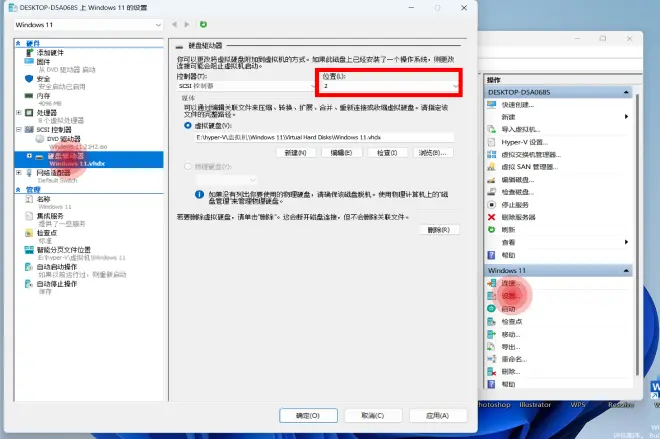Select the DVD 驱动器 item

pyautogui.click(x=63, y=139)
